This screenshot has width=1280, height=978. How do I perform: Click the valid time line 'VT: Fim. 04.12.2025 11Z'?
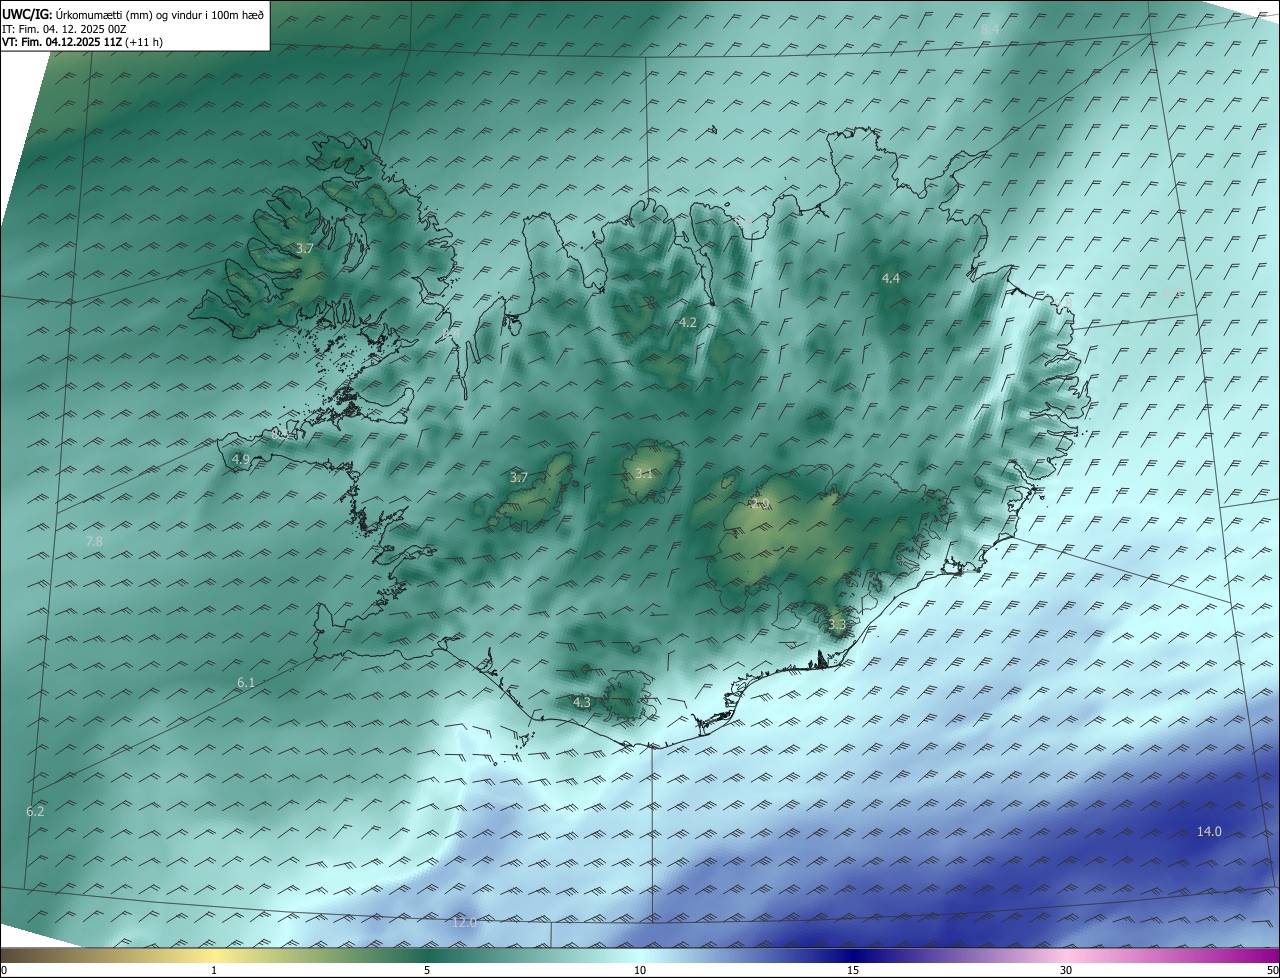click(61, 42)
